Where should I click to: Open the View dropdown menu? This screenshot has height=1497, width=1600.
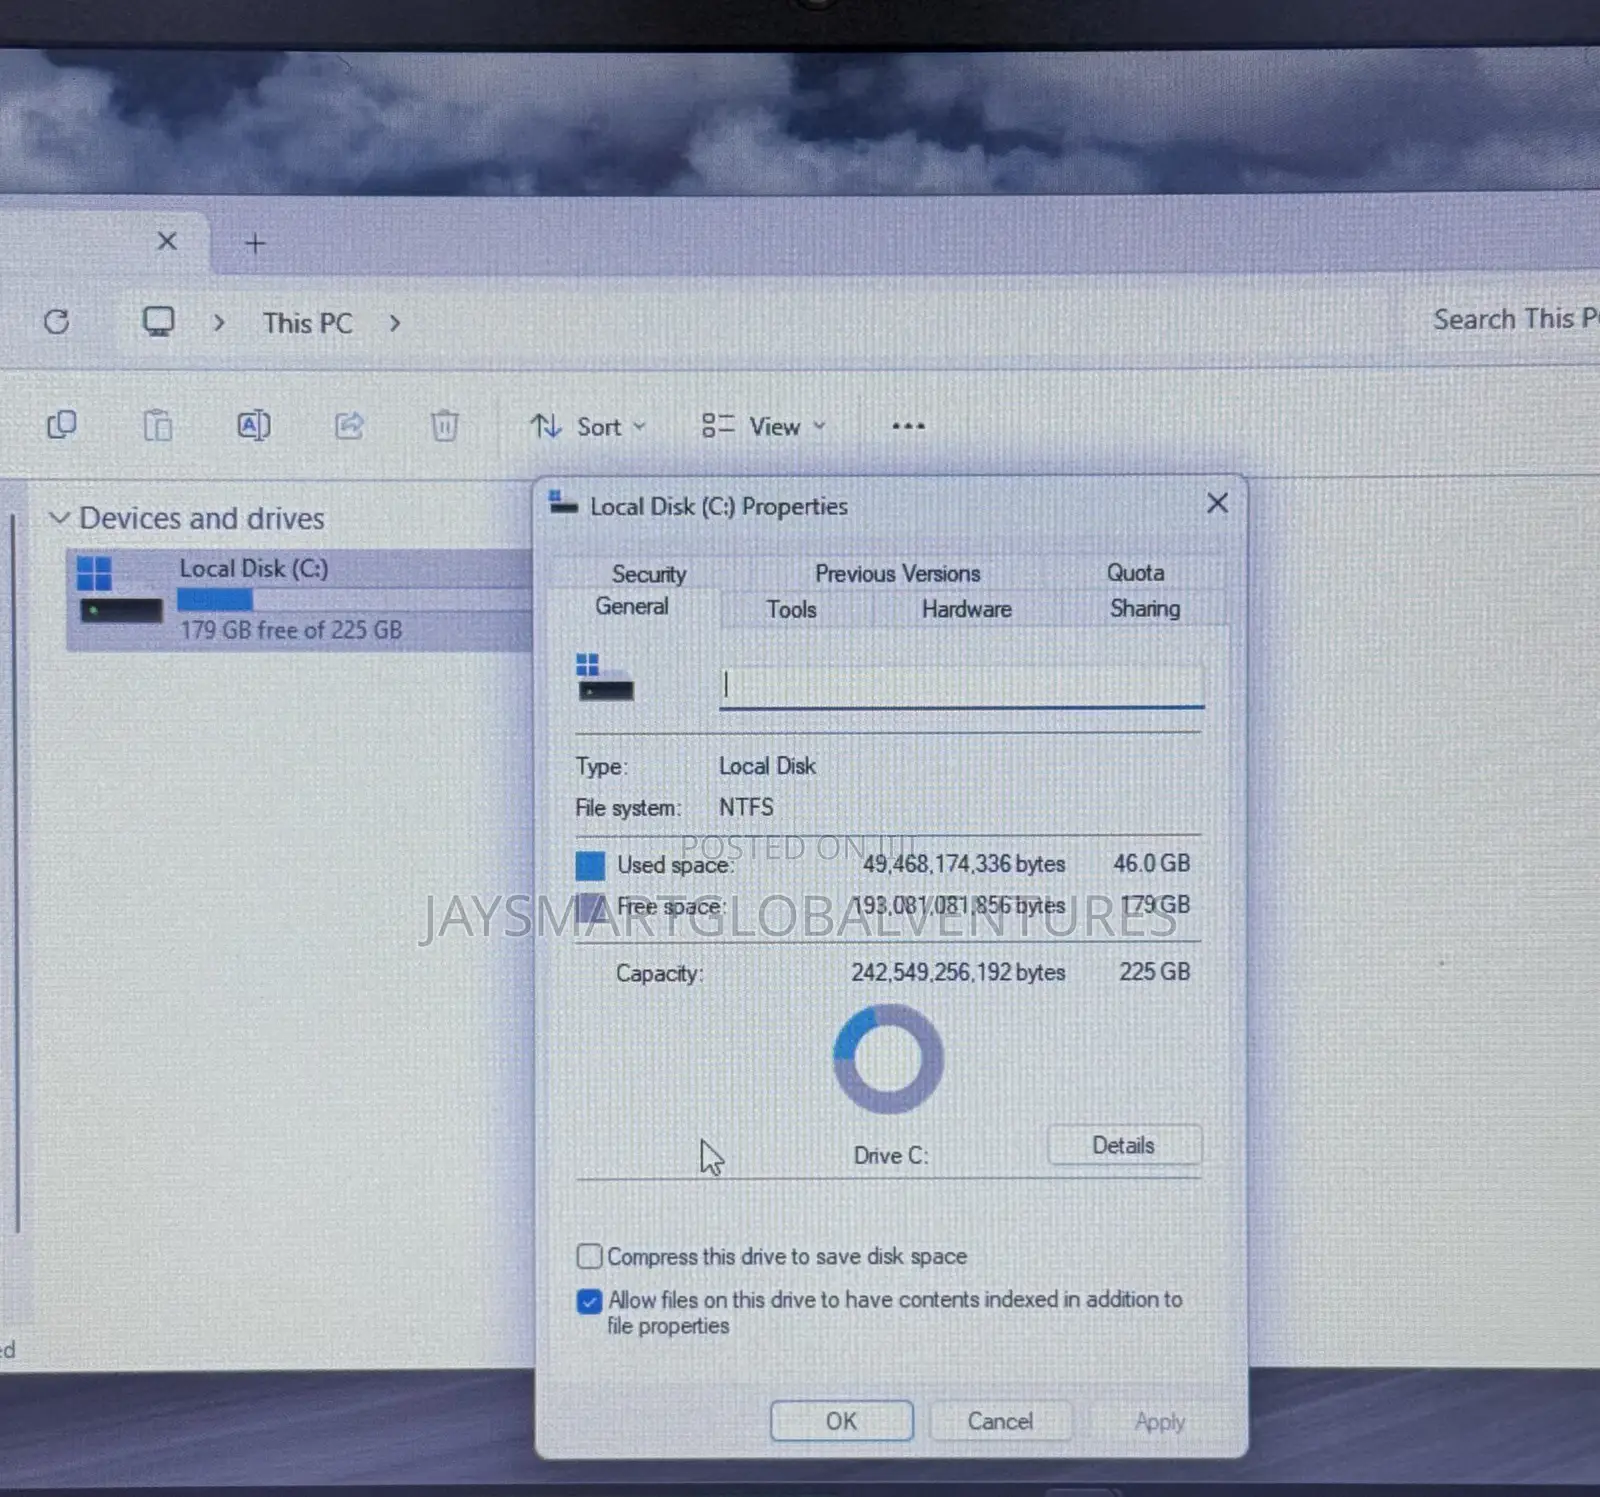tap(764, 427)
